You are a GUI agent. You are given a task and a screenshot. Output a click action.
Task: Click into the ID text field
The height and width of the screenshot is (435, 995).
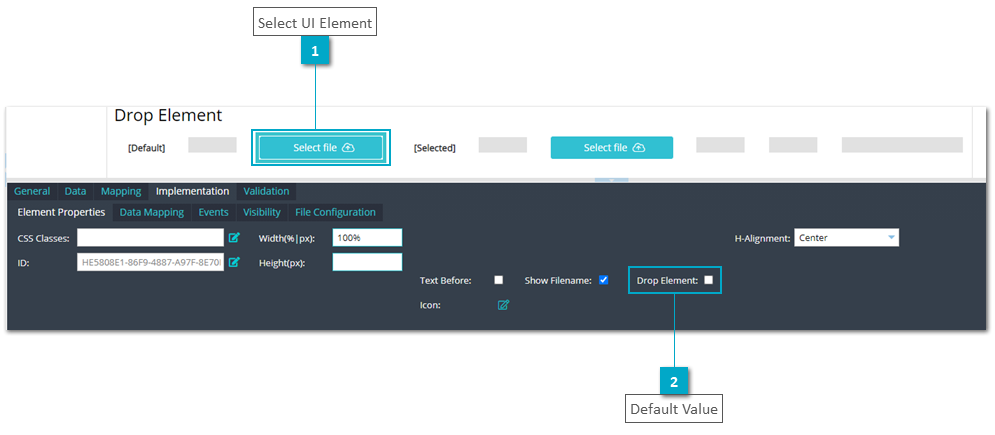tap(150, 262)
